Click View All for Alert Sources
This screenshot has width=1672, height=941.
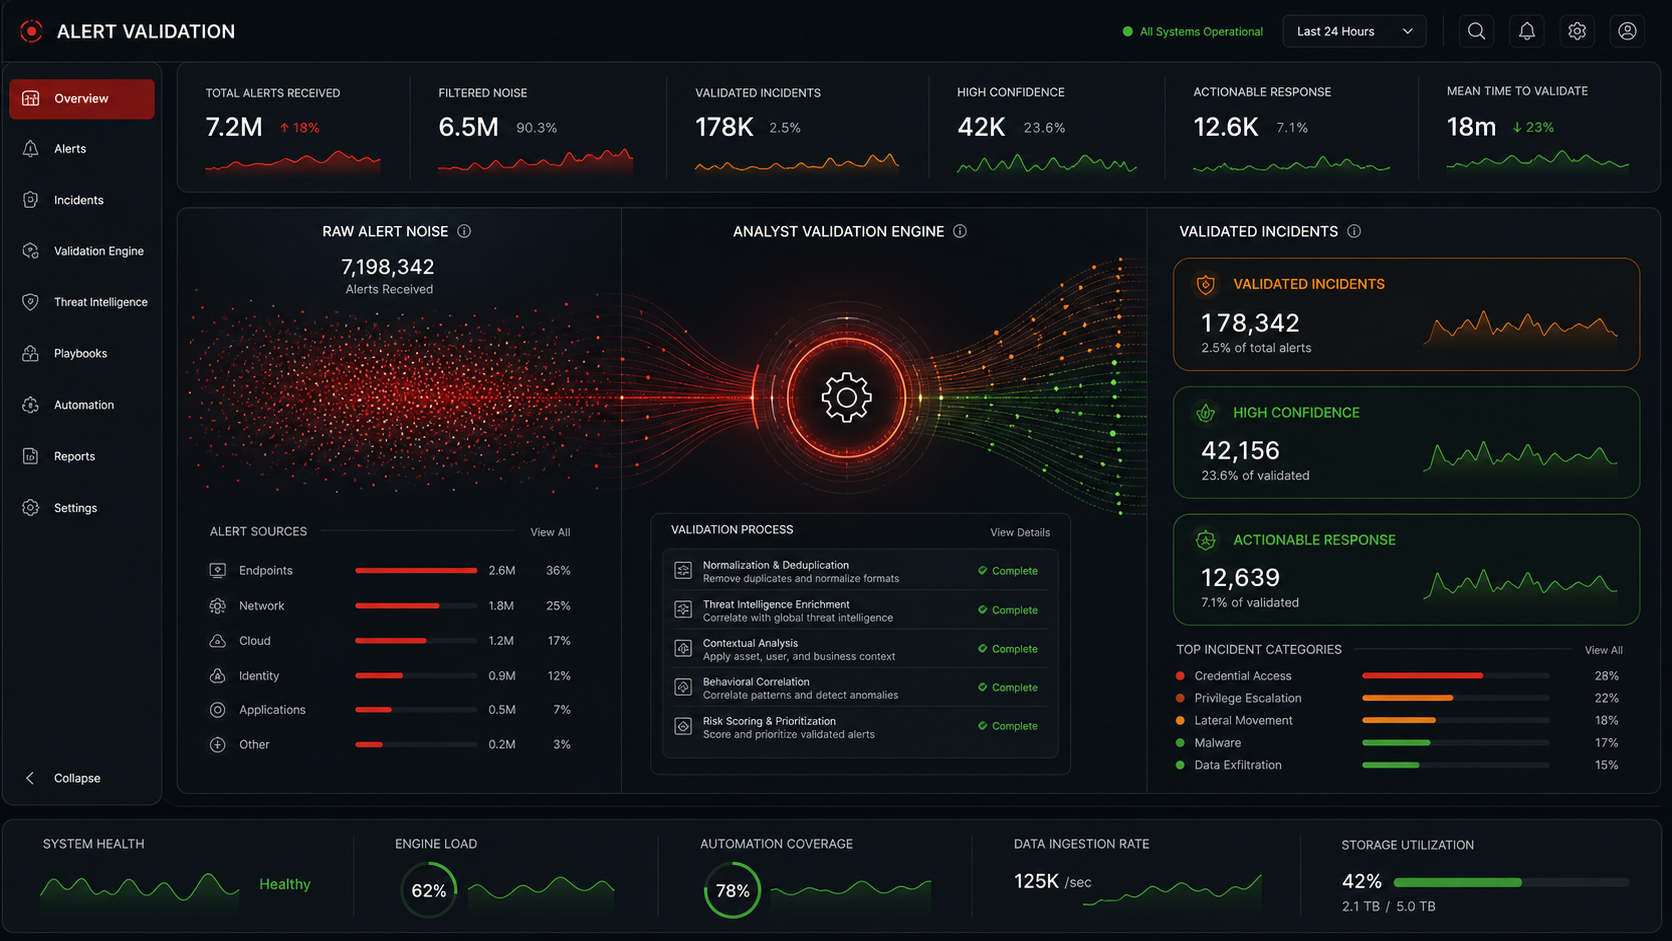click(x=550, y=532)
